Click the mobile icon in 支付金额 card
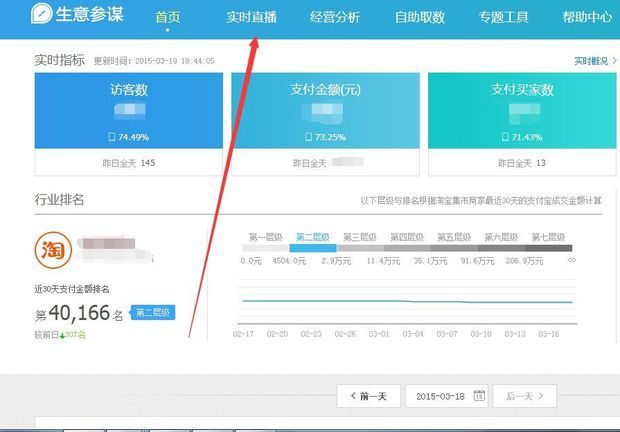Viewport: 620px width, 432px height. (310, 136)
